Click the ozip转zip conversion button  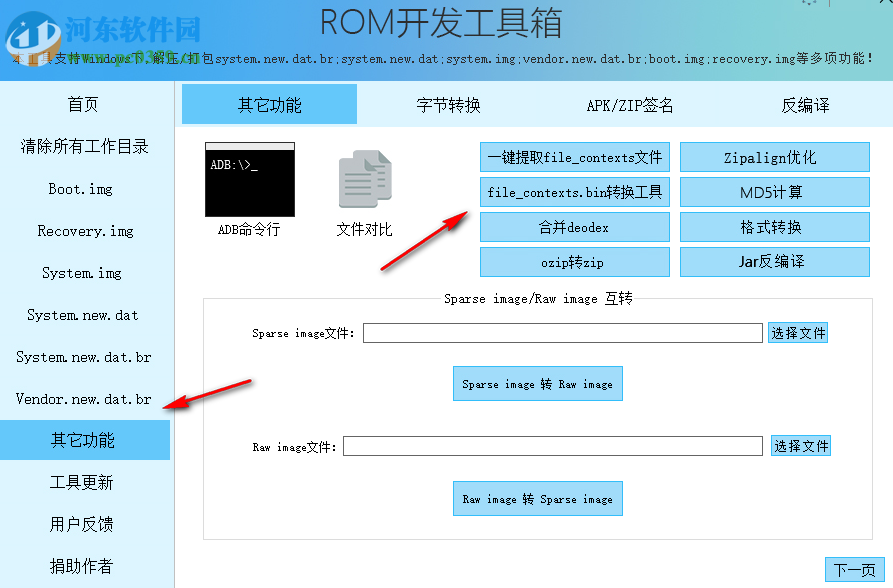pos(574,261)
